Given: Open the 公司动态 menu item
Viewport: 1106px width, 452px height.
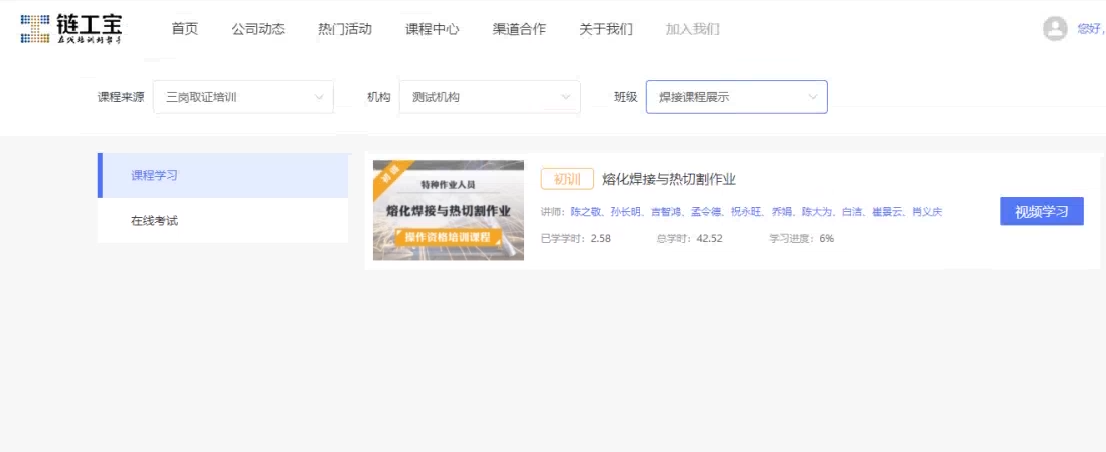Looking at the screenshot, I should tap(258, 29).
